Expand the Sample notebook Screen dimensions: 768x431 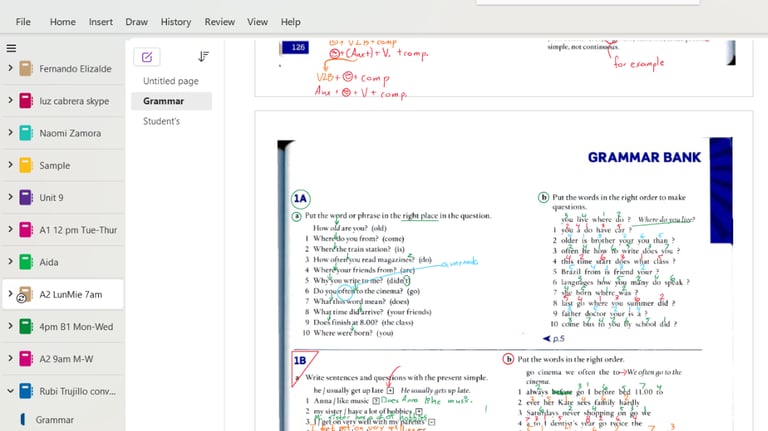point(10,165)
